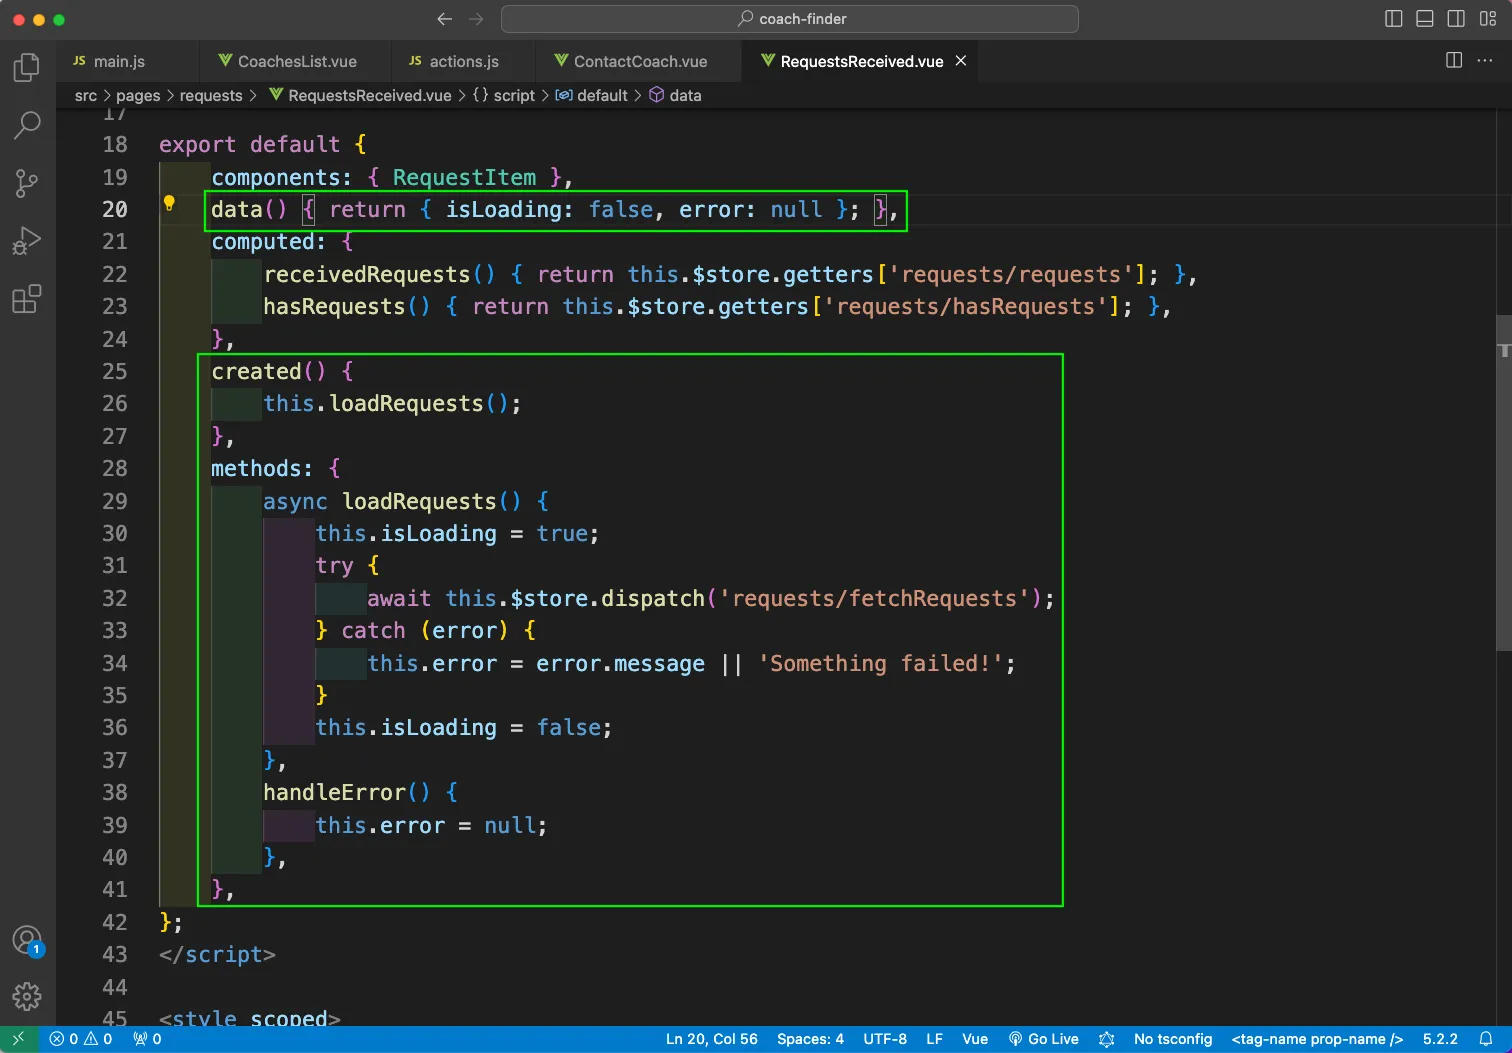Click the handleError method name
1512x1053 pixels.
point(334,792)
